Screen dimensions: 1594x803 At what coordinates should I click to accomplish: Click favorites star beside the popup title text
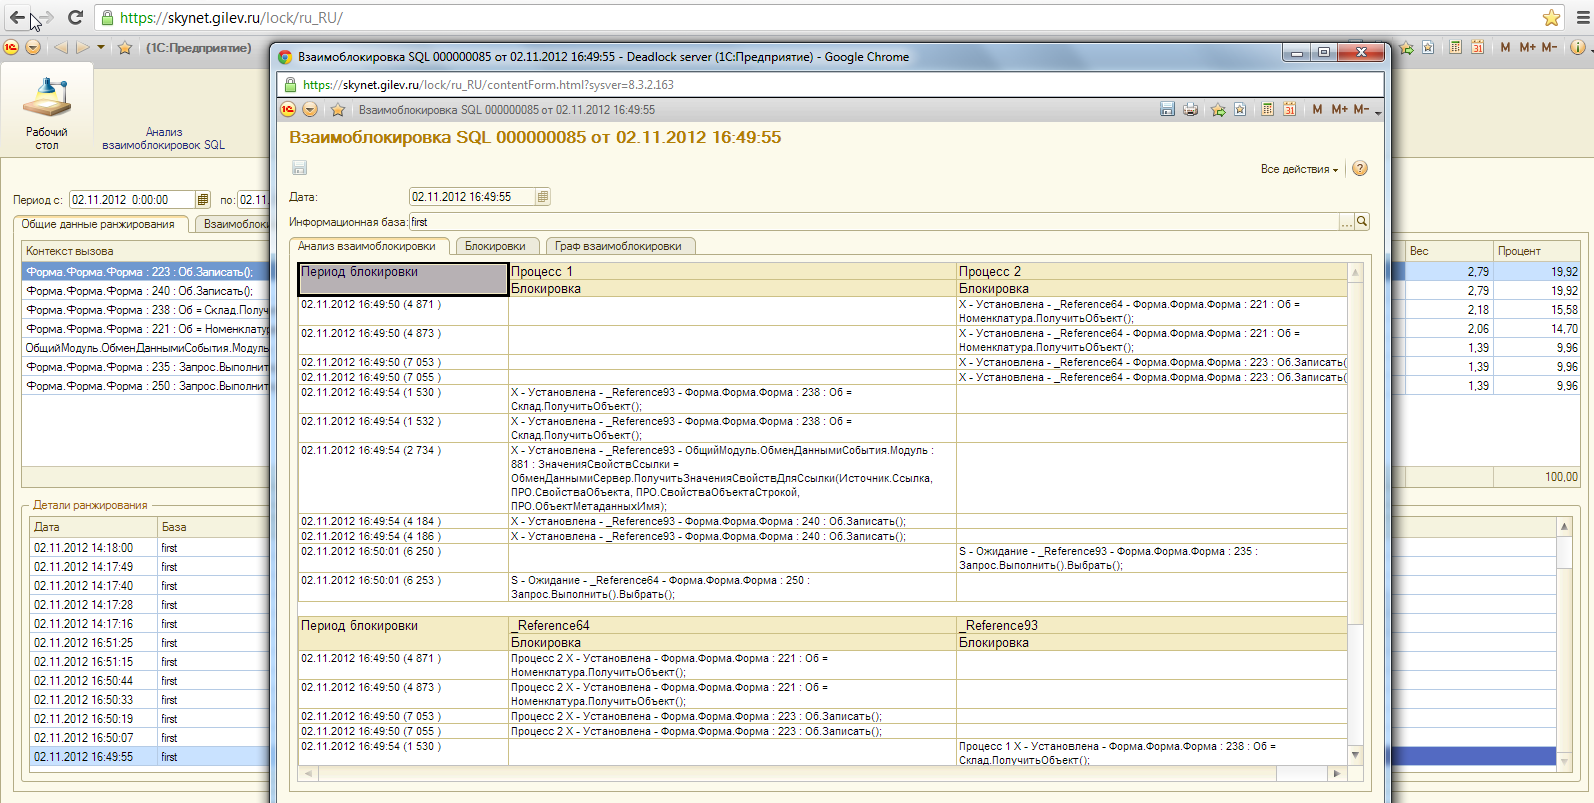point(338,110)
